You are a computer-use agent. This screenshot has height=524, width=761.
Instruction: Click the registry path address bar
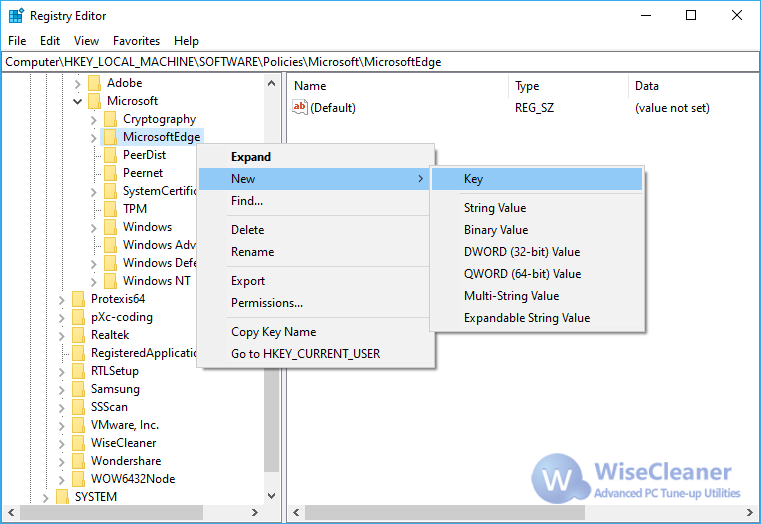click(x=380, y=62)
